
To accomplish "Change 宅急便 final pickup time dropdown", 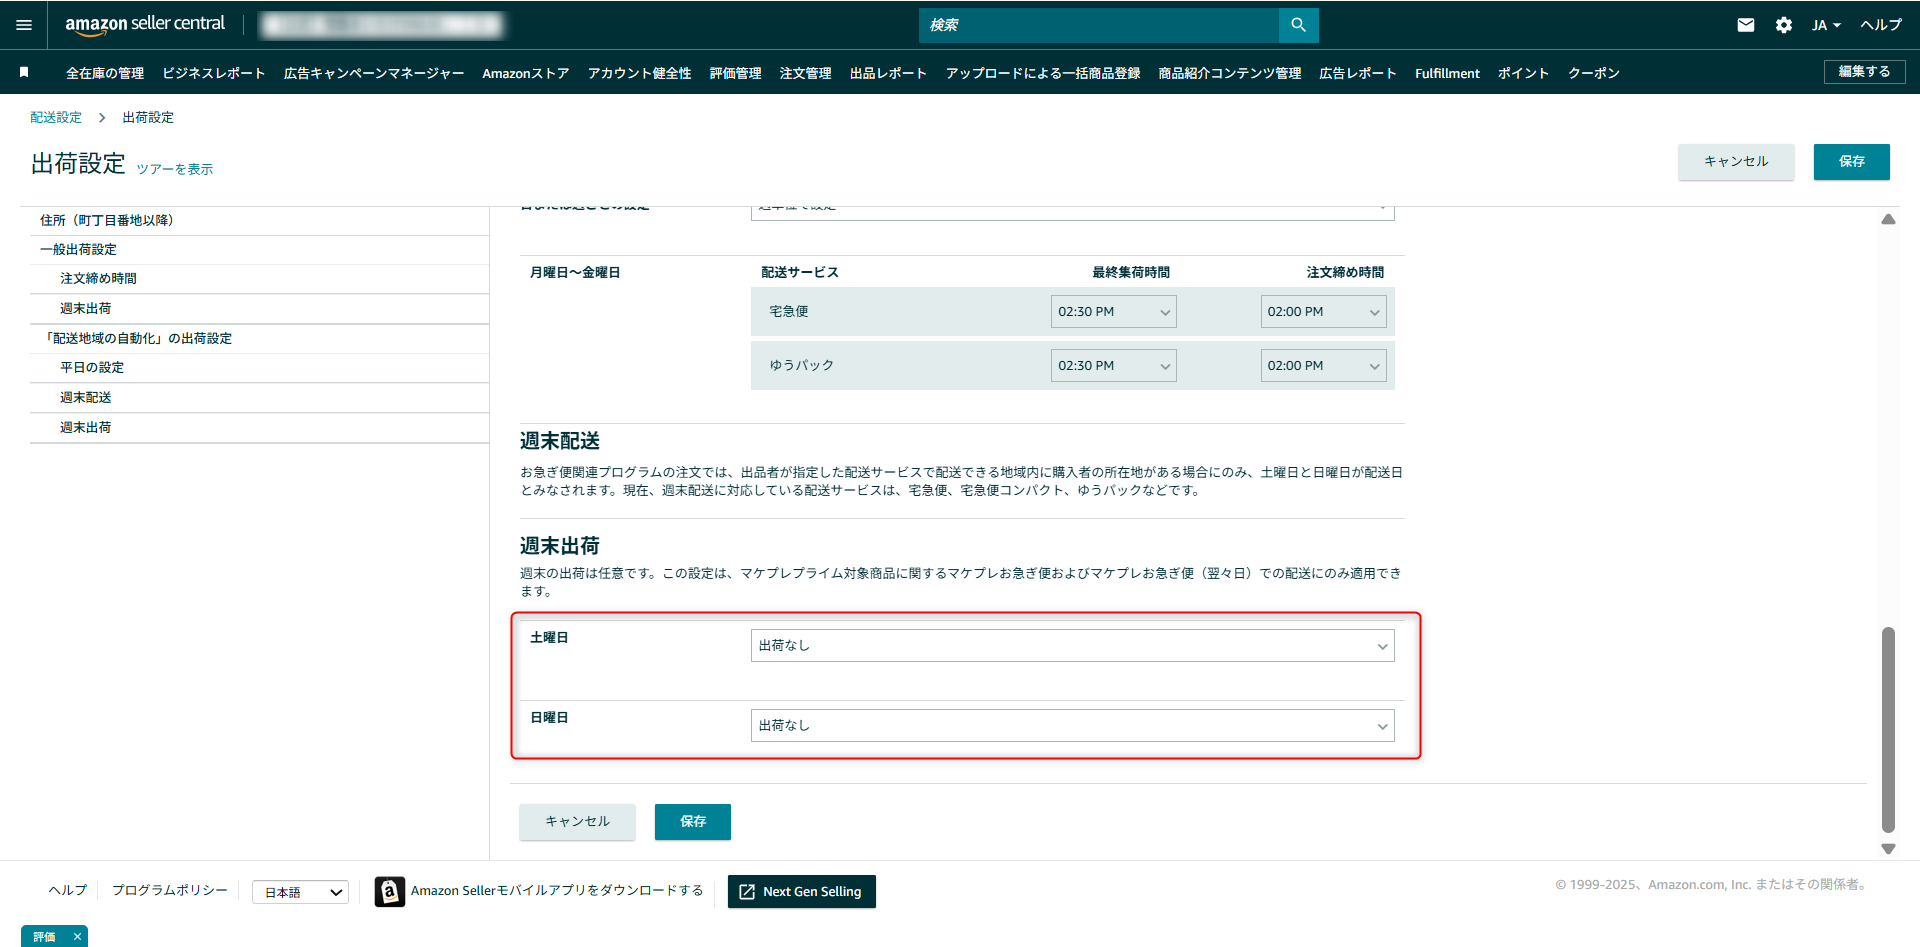I will pyautogui.click(x=1113, y=311).
